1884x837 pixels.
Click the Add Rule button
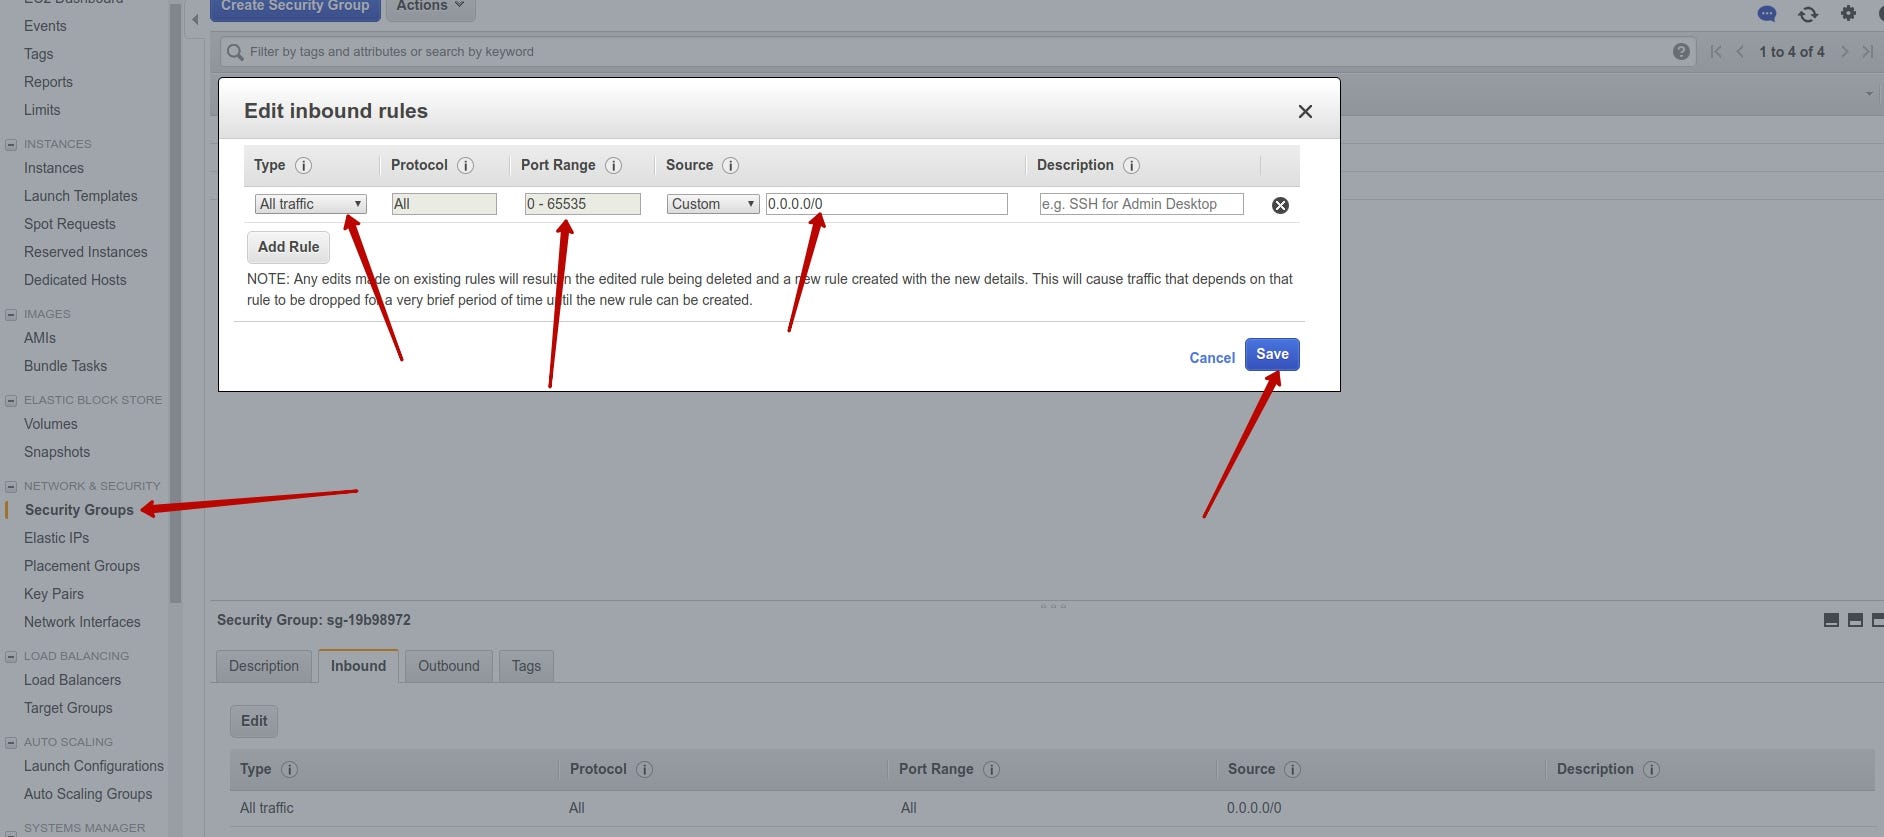point(288,247)
